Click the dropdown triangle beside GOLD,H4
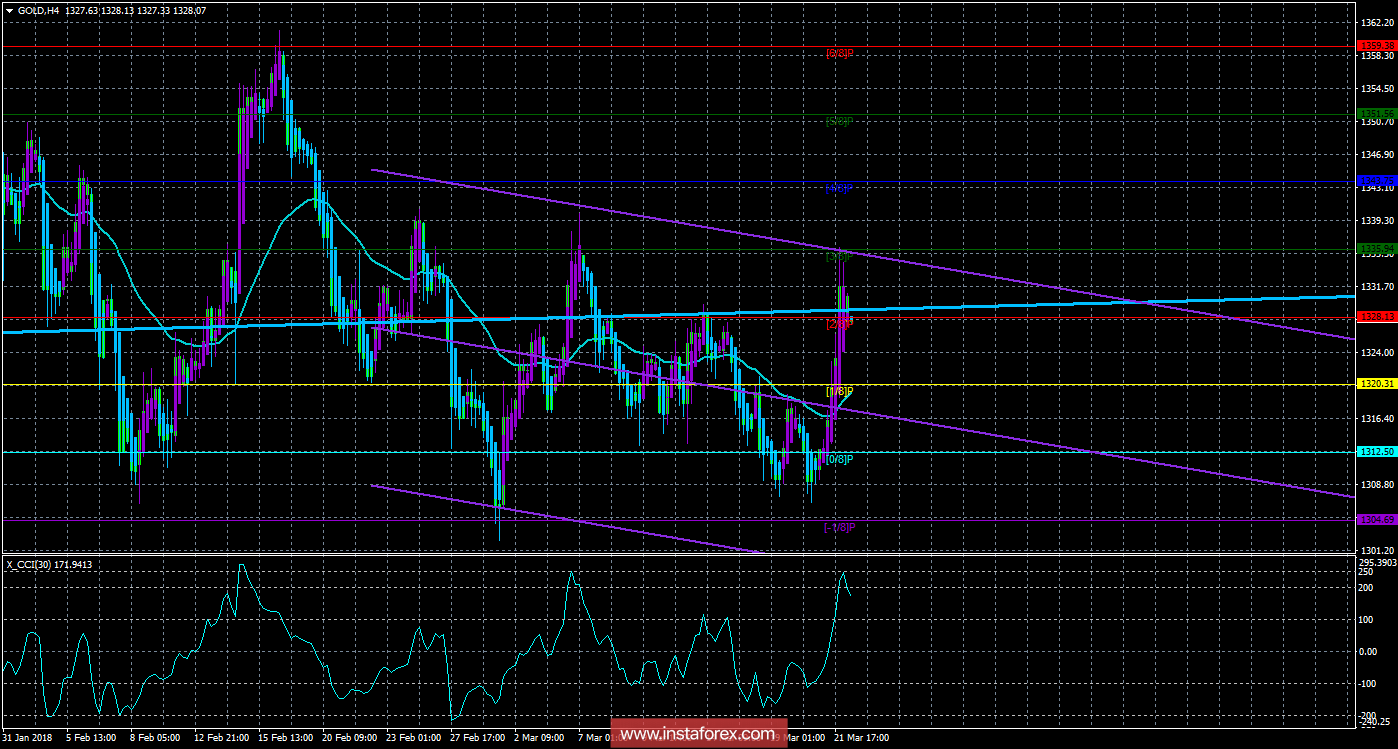The image size is (1398, 749). click(9, 11)
